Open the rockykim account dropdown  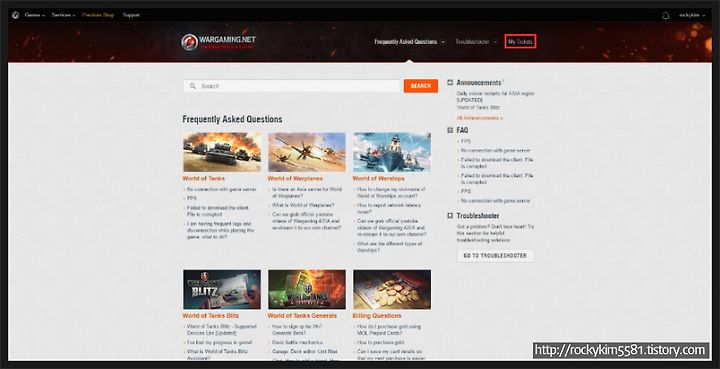click(692, 15)
